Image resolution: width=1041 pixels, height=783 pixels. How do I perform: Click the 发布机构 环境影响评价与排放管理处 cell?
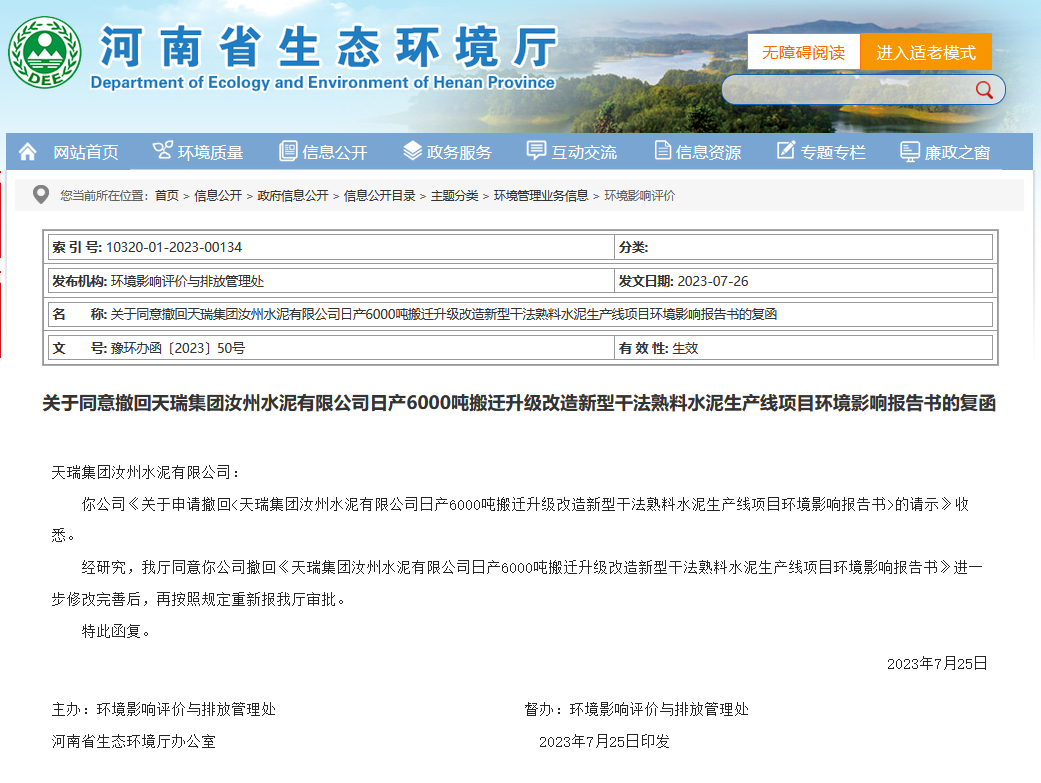[331, 281]
